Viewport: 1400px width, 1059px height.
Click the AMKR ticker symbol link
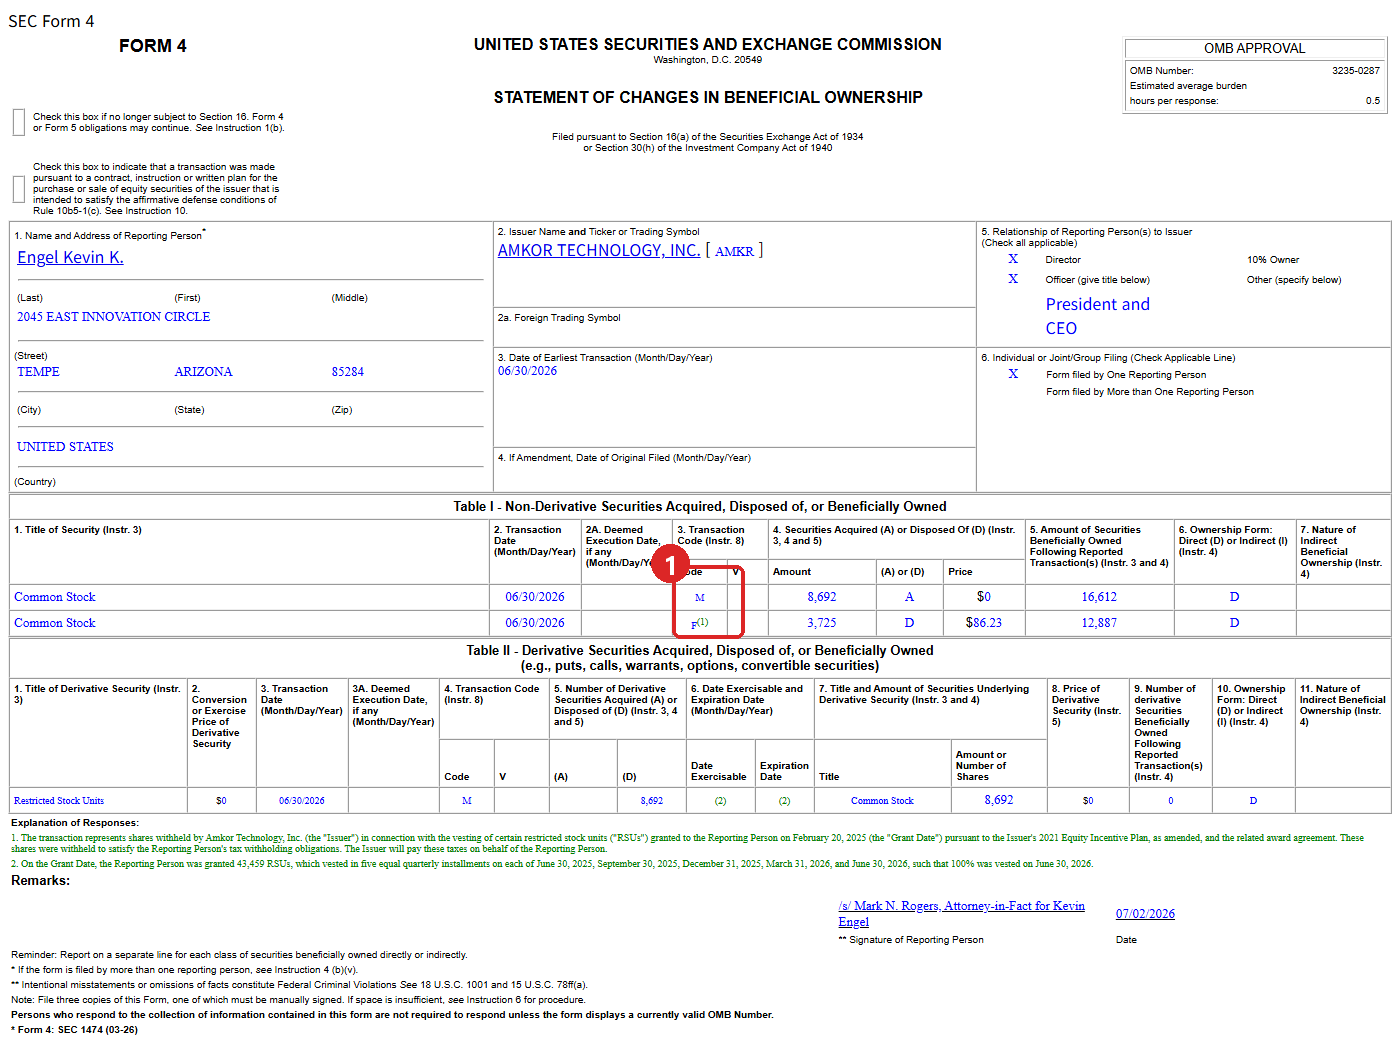coord(734,251)
